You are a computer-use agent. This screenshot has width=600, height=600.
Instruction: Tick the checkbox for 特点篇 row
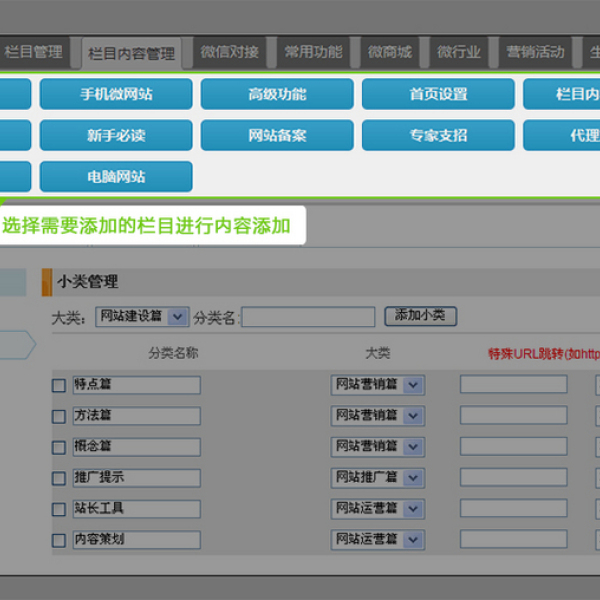(x=59, y=385)
